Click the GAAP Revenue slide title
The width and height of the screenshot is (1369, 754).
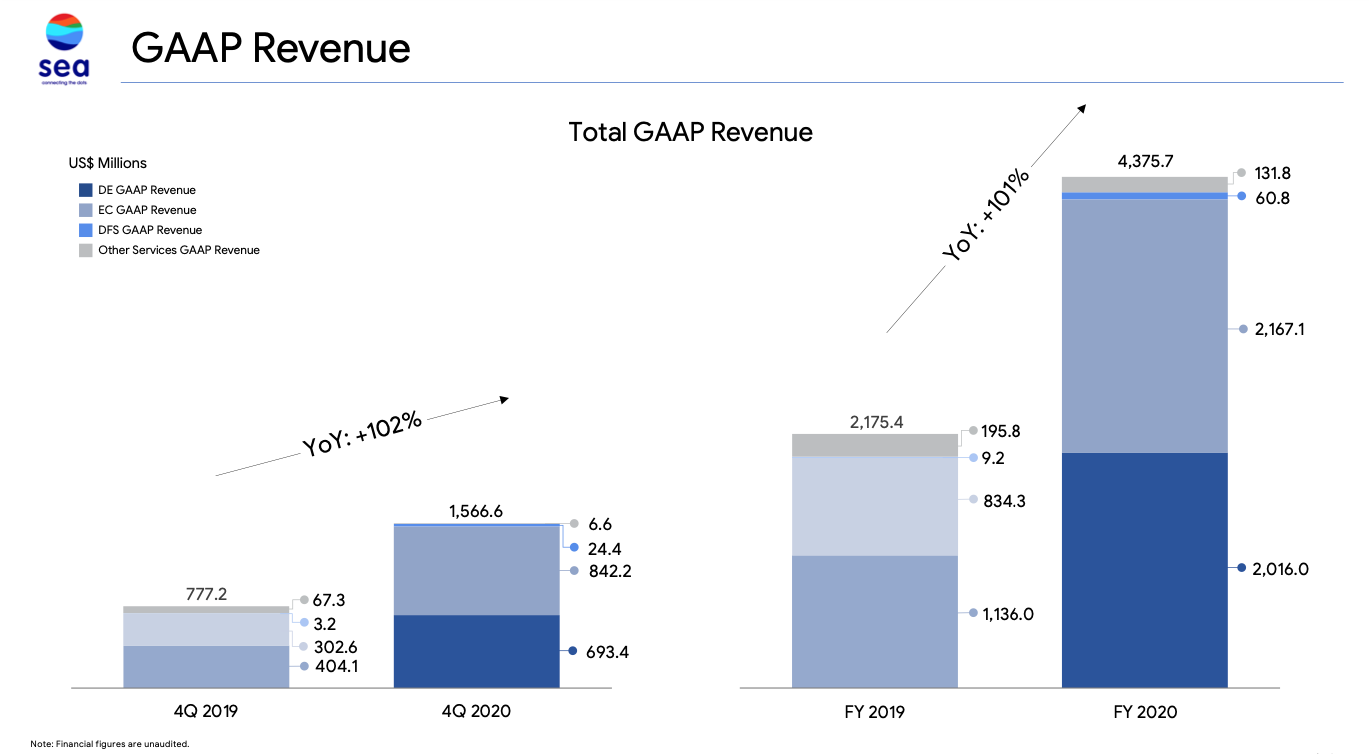tap(272, 47)
